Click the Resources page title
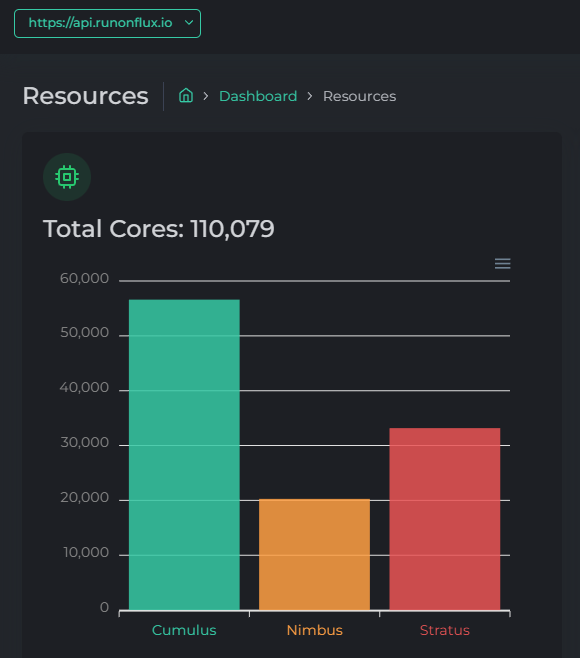 pos(85,96)
